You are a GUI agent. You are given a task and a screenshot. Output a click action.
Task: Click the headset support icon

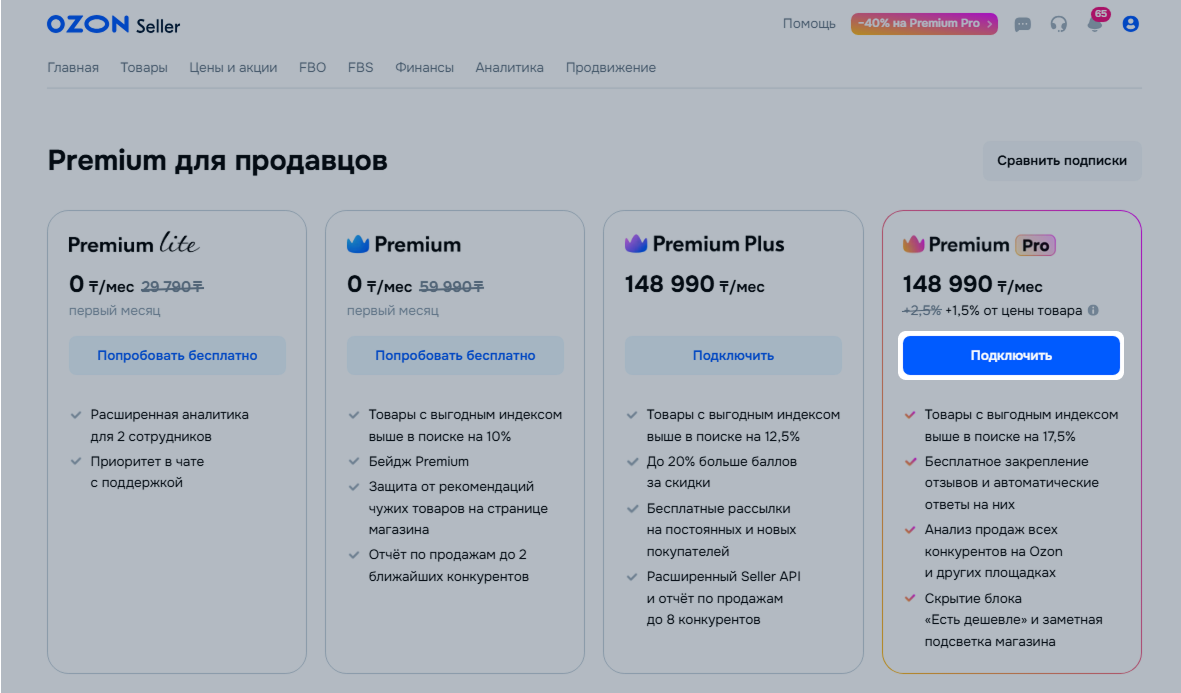point(1059,24)
